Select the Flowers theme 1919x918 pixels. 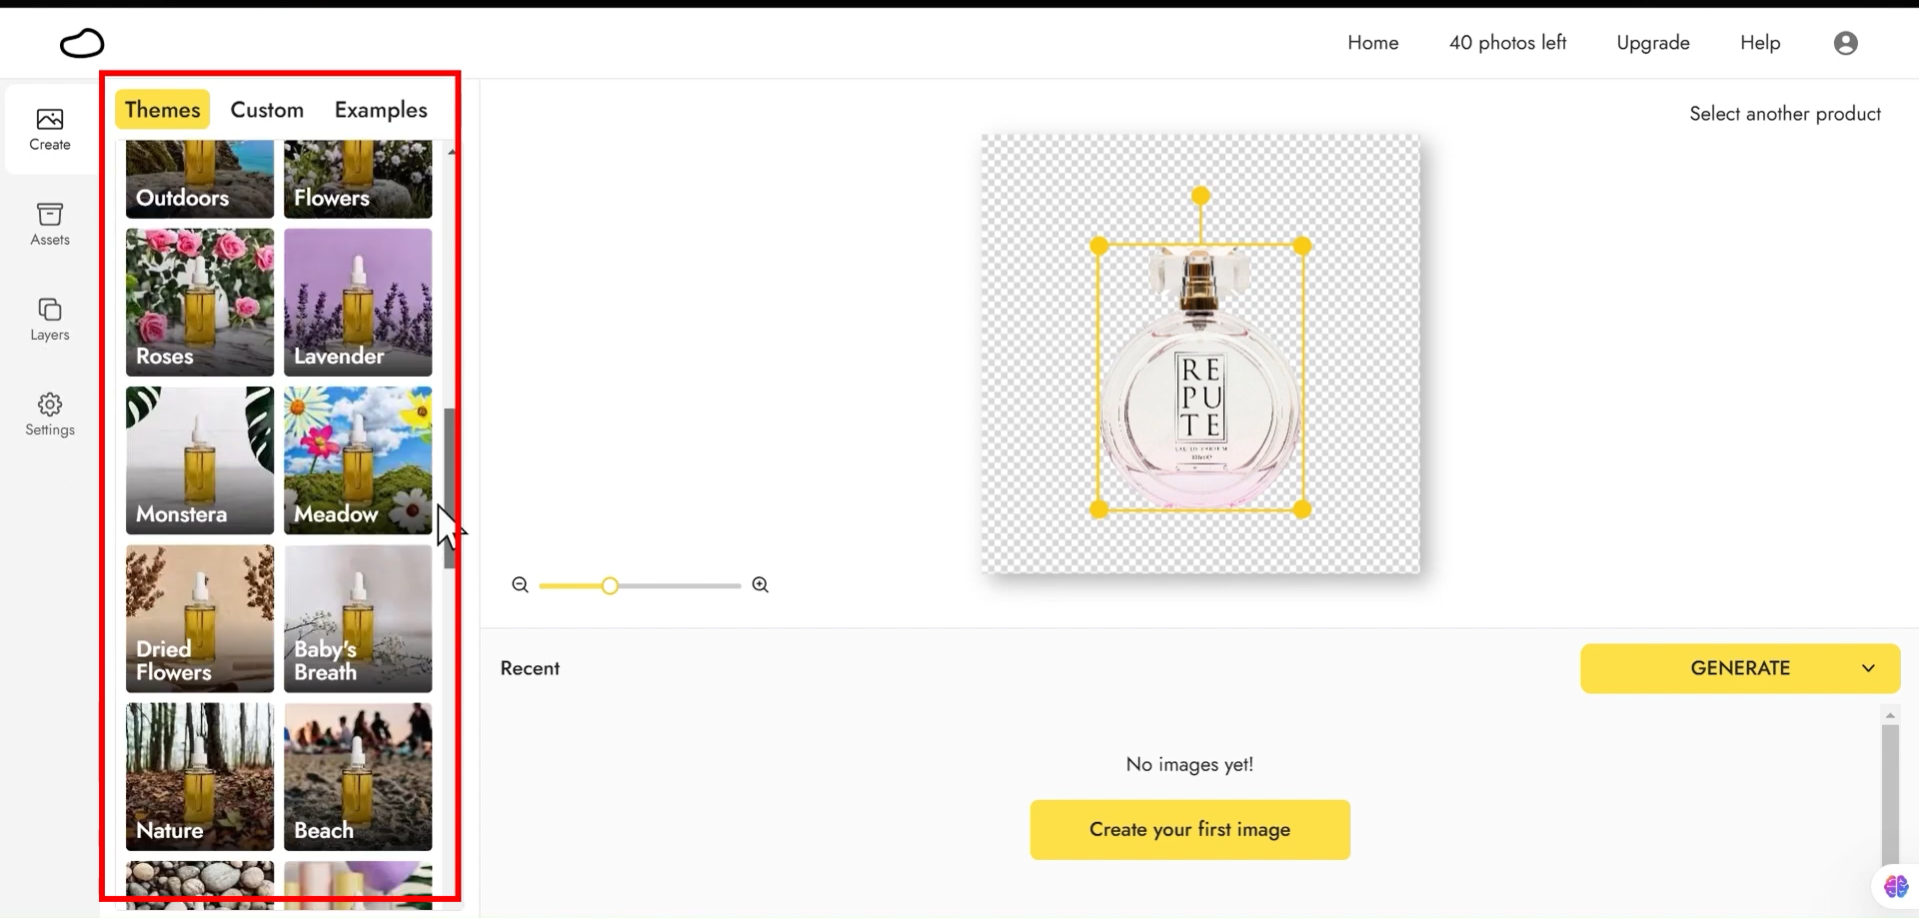click(x=358, y=180)
